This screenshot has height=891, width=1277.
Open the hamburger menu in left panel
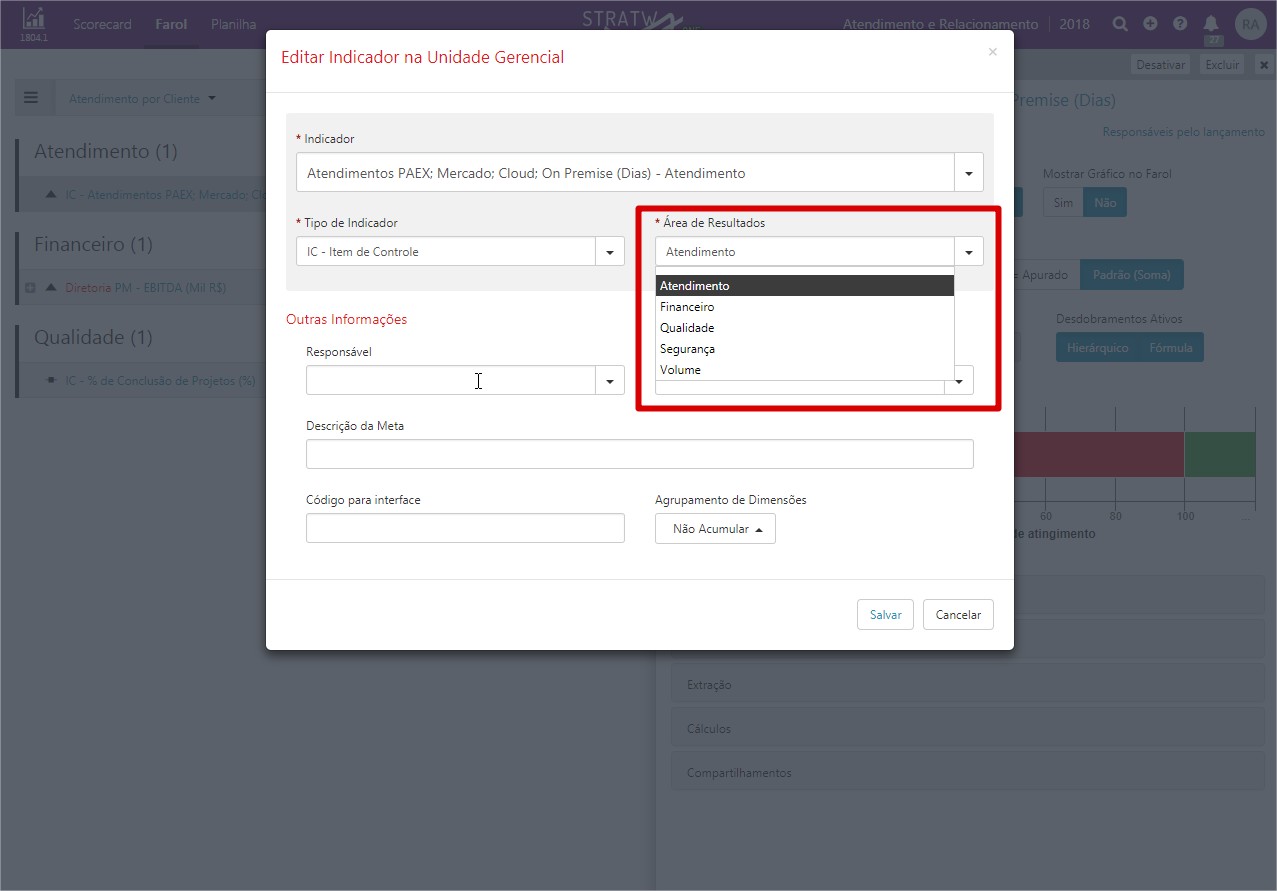31,98
